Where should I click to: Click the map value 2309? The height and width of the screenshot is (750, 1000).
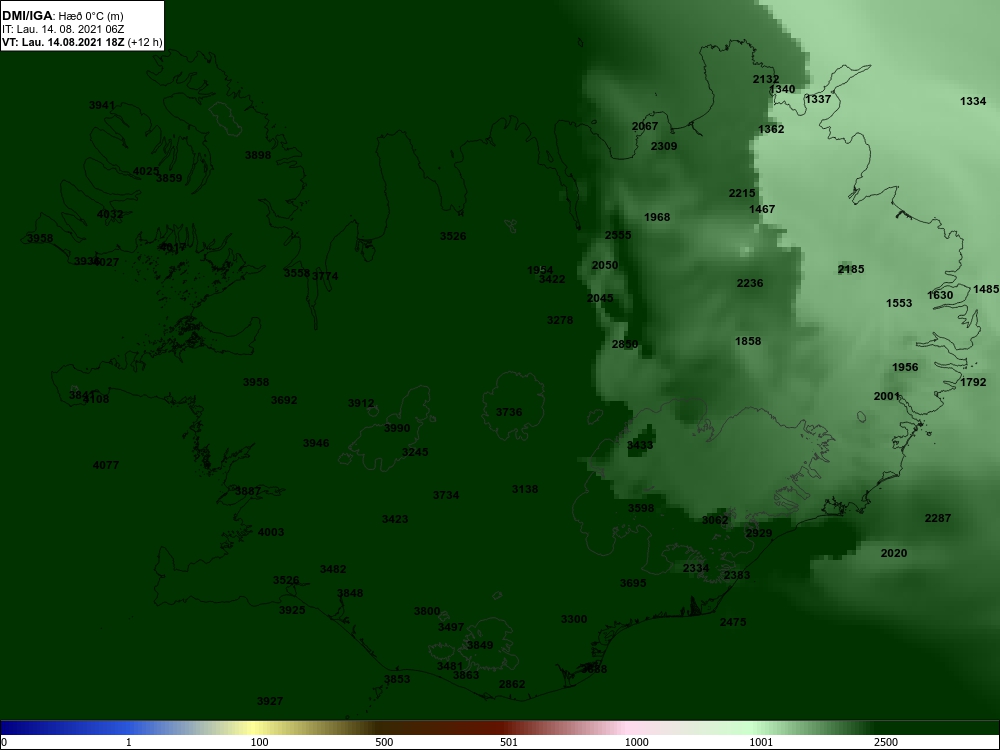pos(664,146)
